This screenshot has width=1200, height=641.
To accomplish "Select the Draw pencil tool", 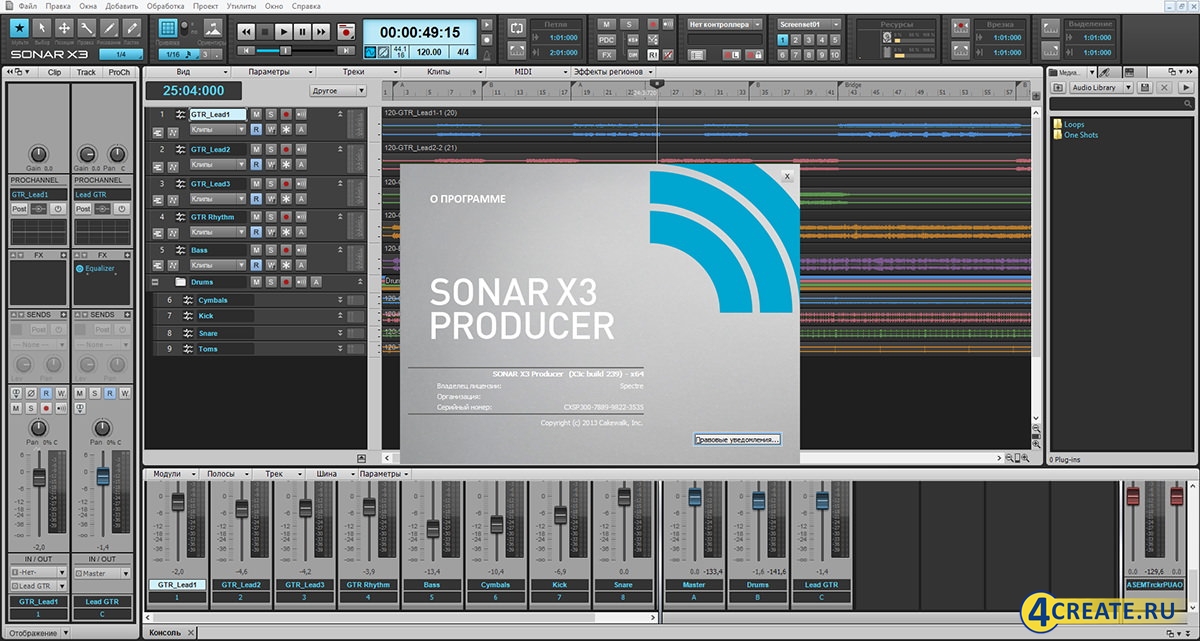I will pyautogui.click(x=109, y=28).
